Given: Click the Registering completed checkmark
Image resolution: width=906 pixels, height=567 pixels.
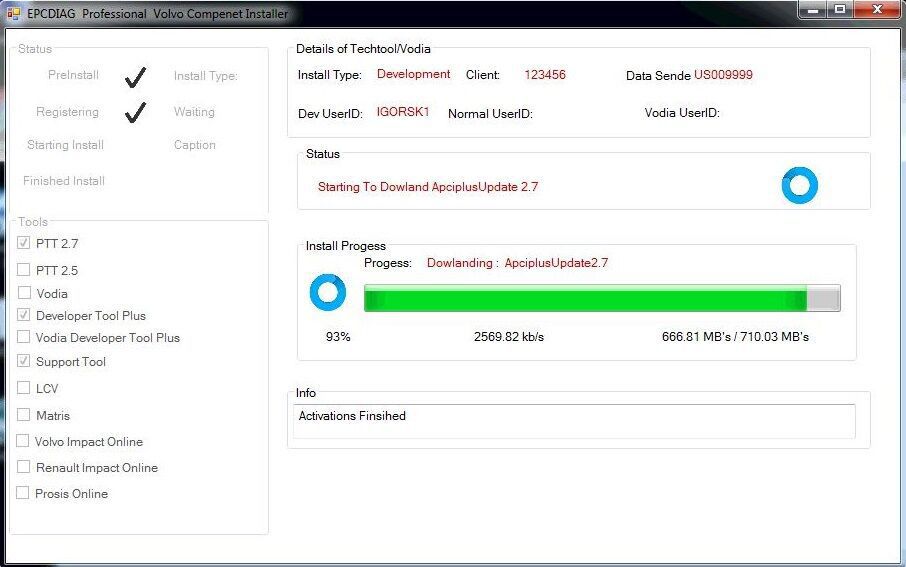Looking at the screenshot, I should [x=136, y=113].
